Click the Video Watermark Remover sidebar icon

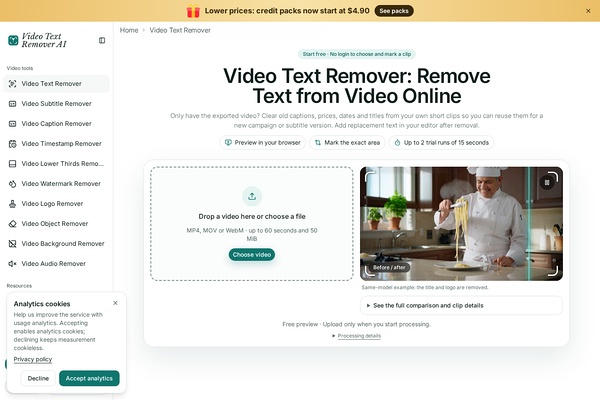pyautogui.click(x=13, y=184)
